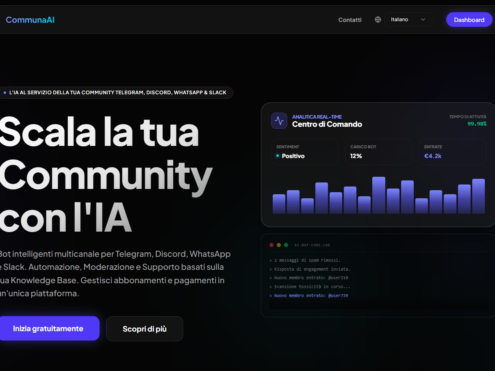The height and width of the screenshot is (371, 495).
Task: Click the "Scala la tua Community con l'IA" heading
Action: [x=106, y=174]
